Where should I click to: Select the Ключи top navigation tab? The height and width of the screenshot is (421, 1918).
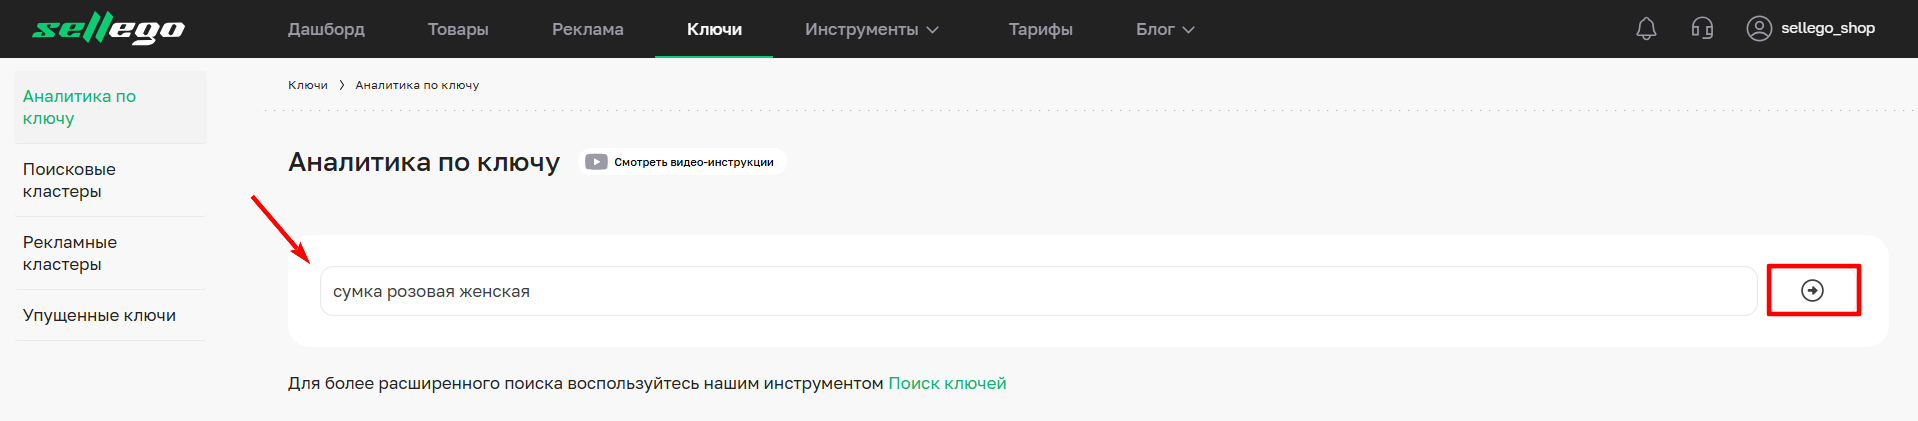(x=714, y=29)
